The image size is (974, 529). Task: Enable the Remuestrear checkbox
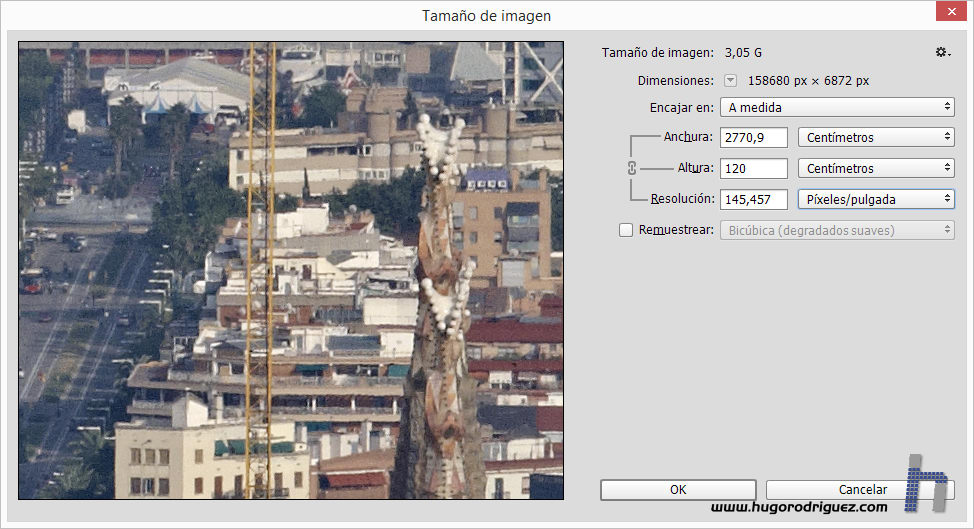[x=626, y=230]
